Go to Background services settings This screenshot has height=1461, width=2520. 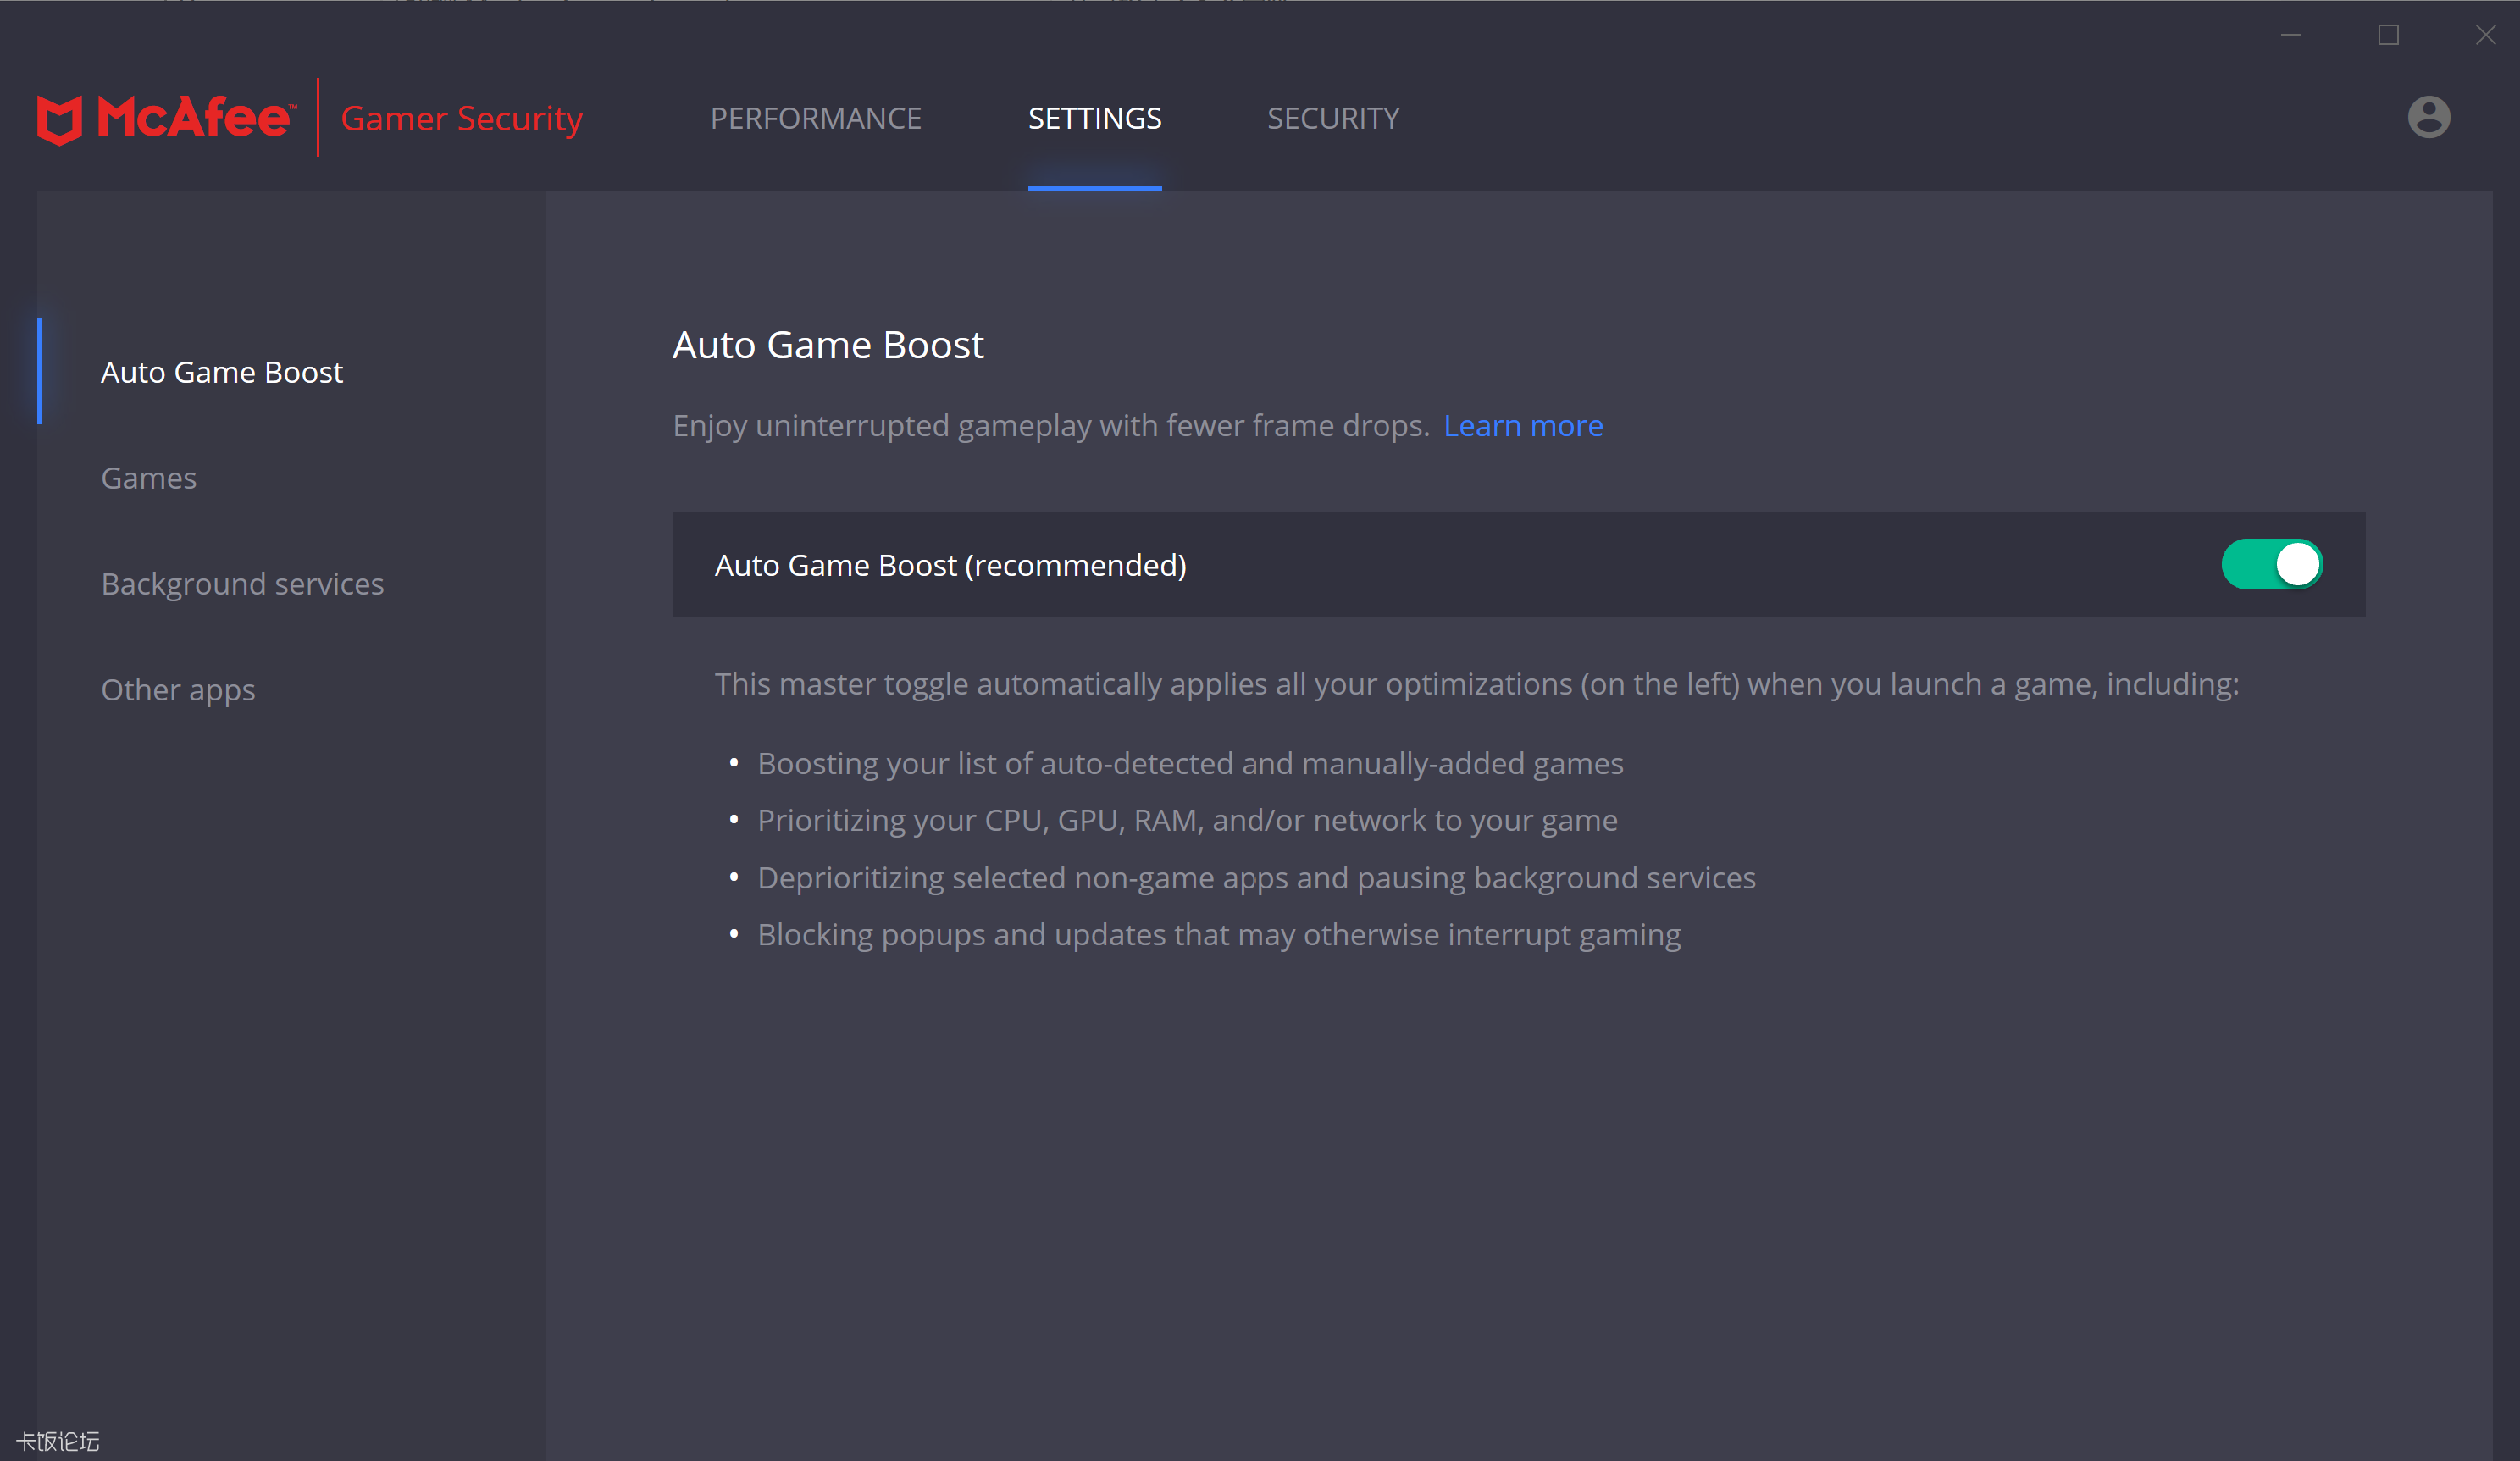tap(242, 584)
